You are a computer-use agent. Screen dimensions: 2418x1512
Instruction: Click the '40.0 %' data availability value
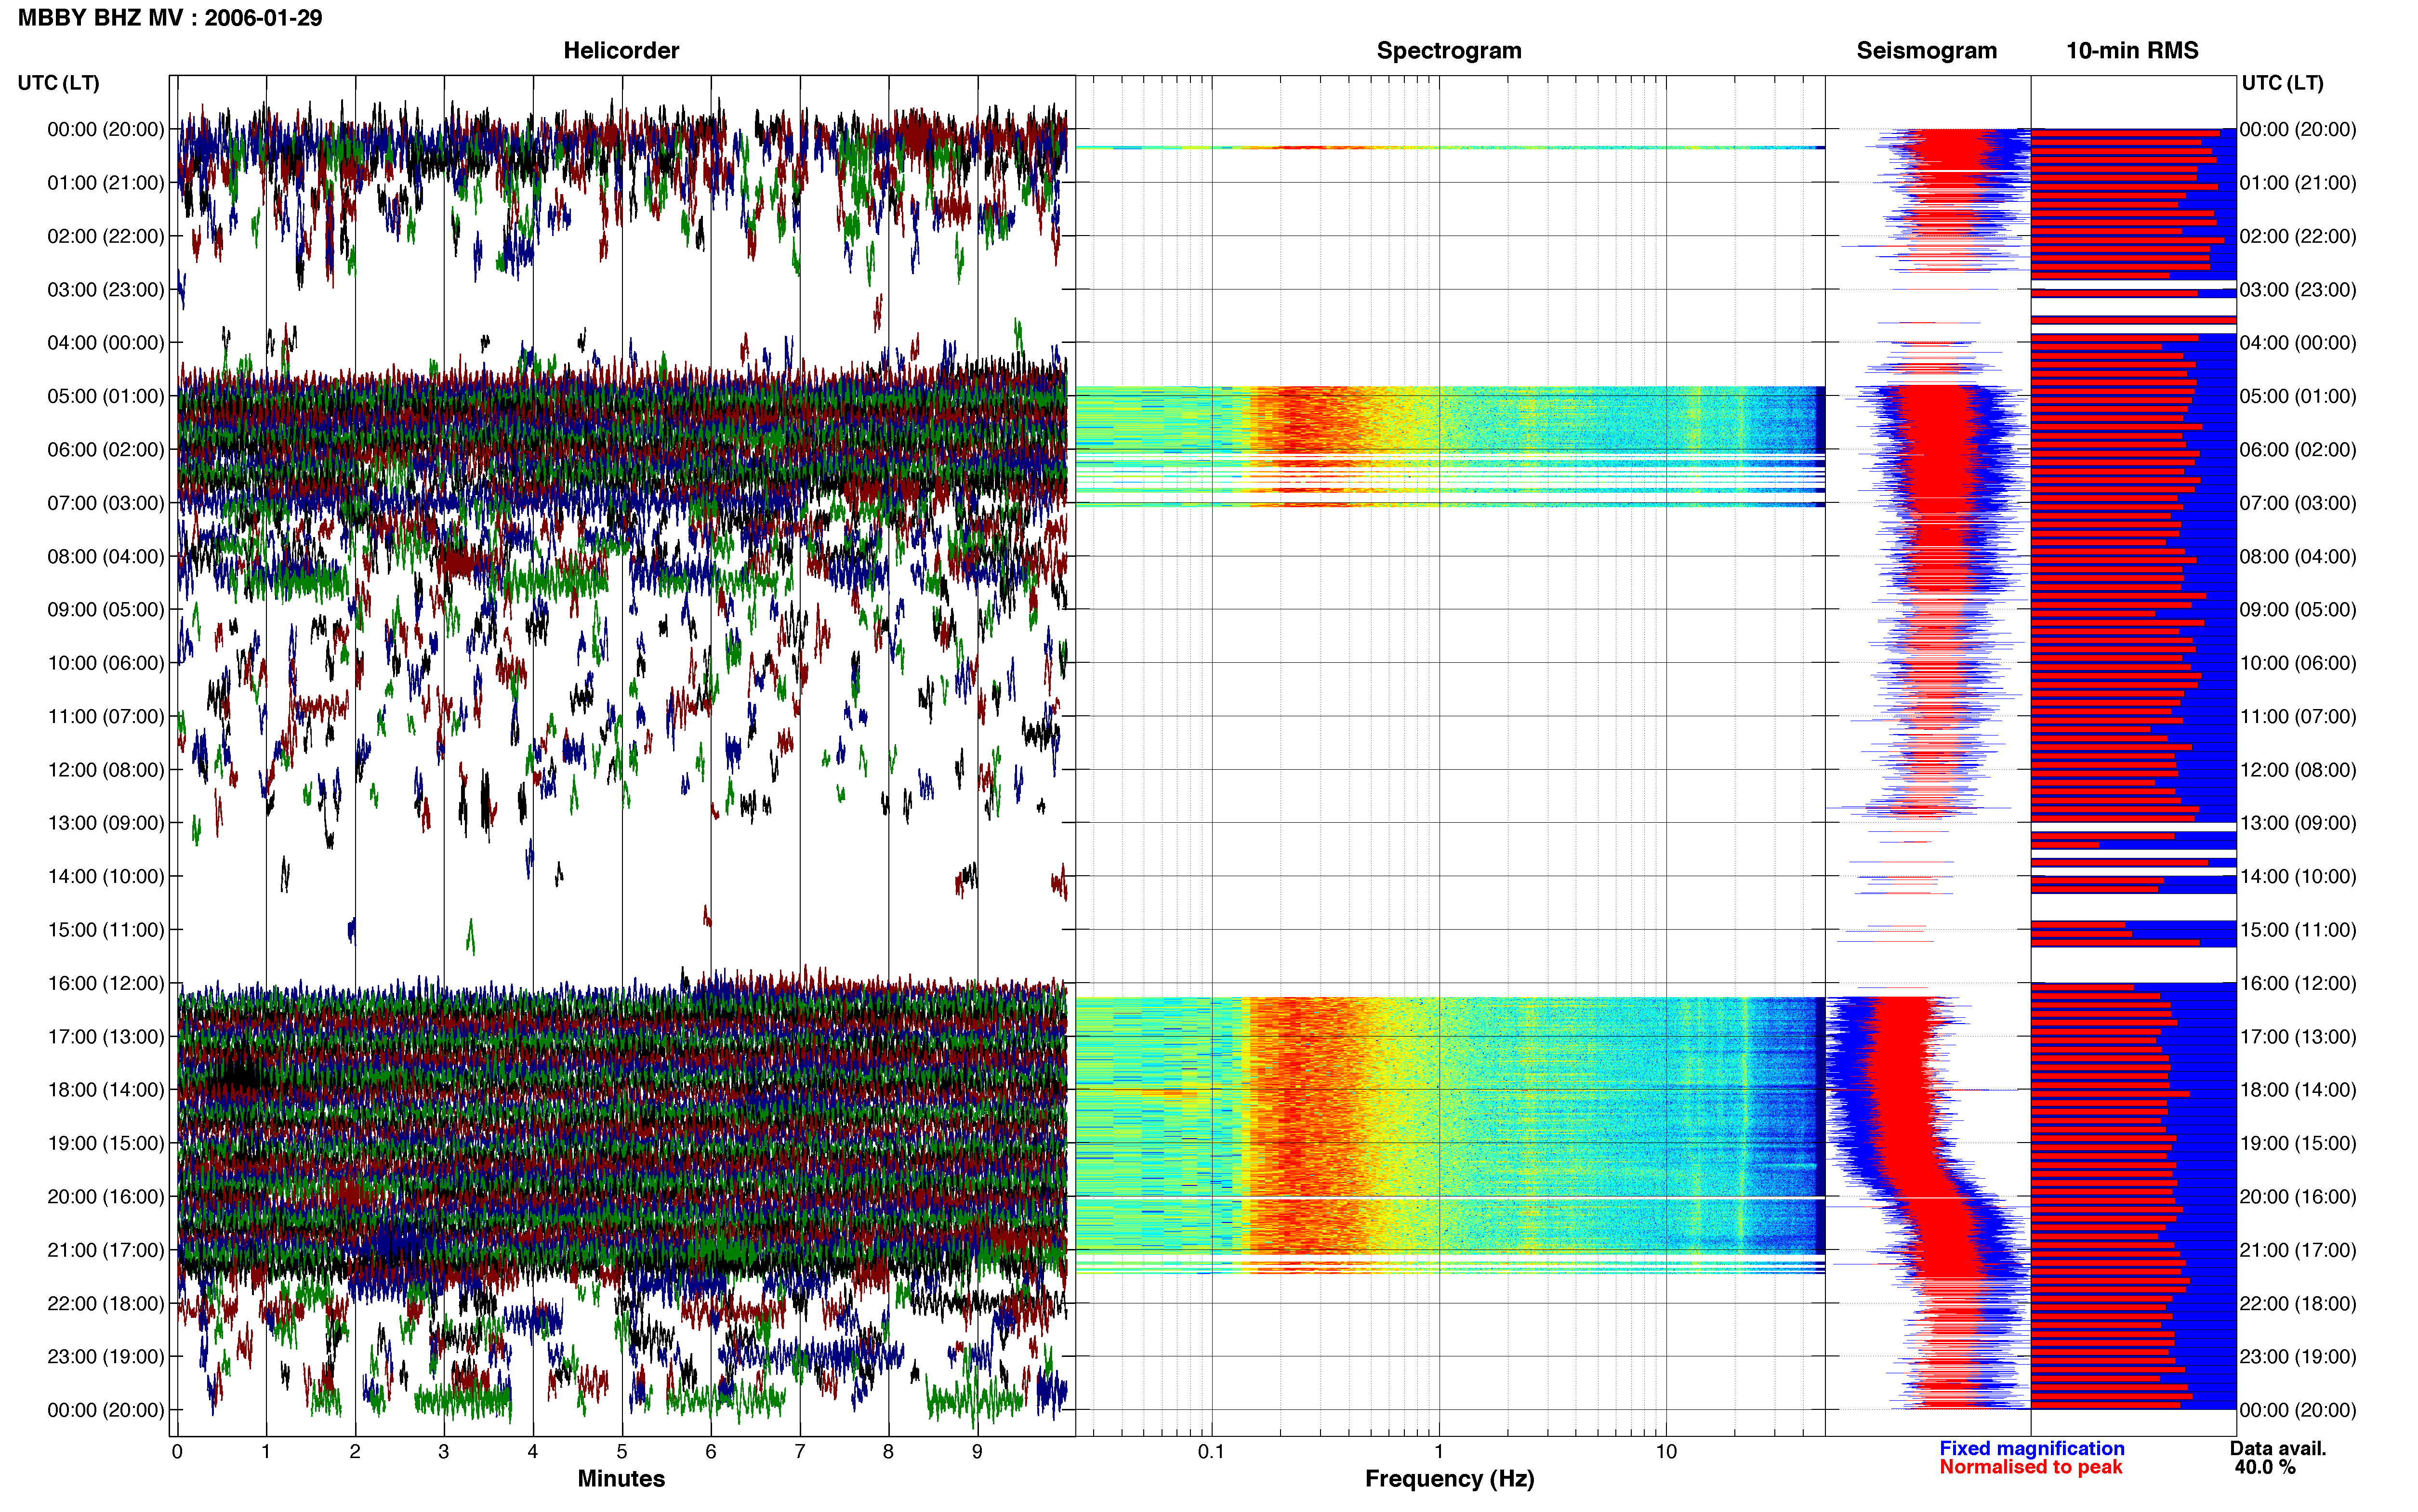pos(2265,1467)
